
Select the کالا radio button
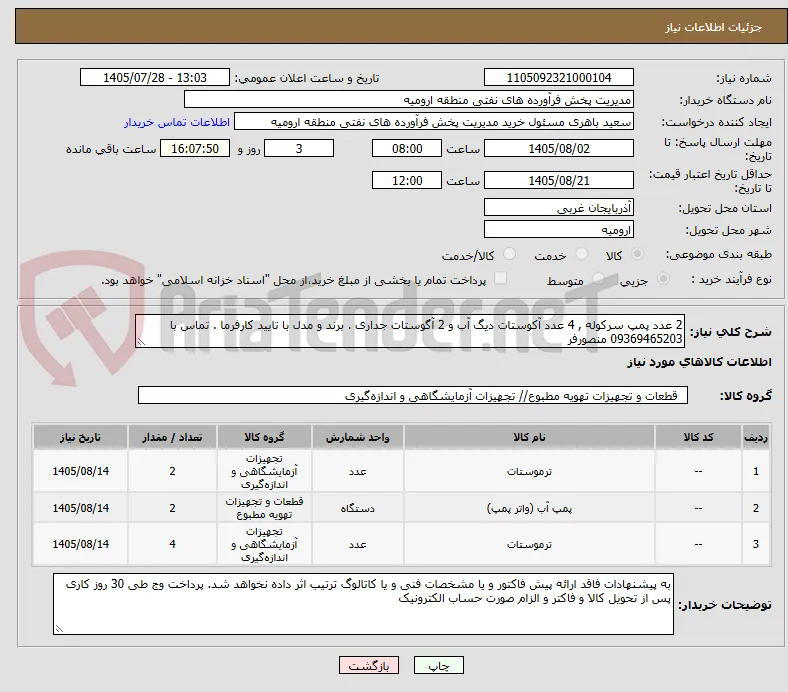[637, 254]
